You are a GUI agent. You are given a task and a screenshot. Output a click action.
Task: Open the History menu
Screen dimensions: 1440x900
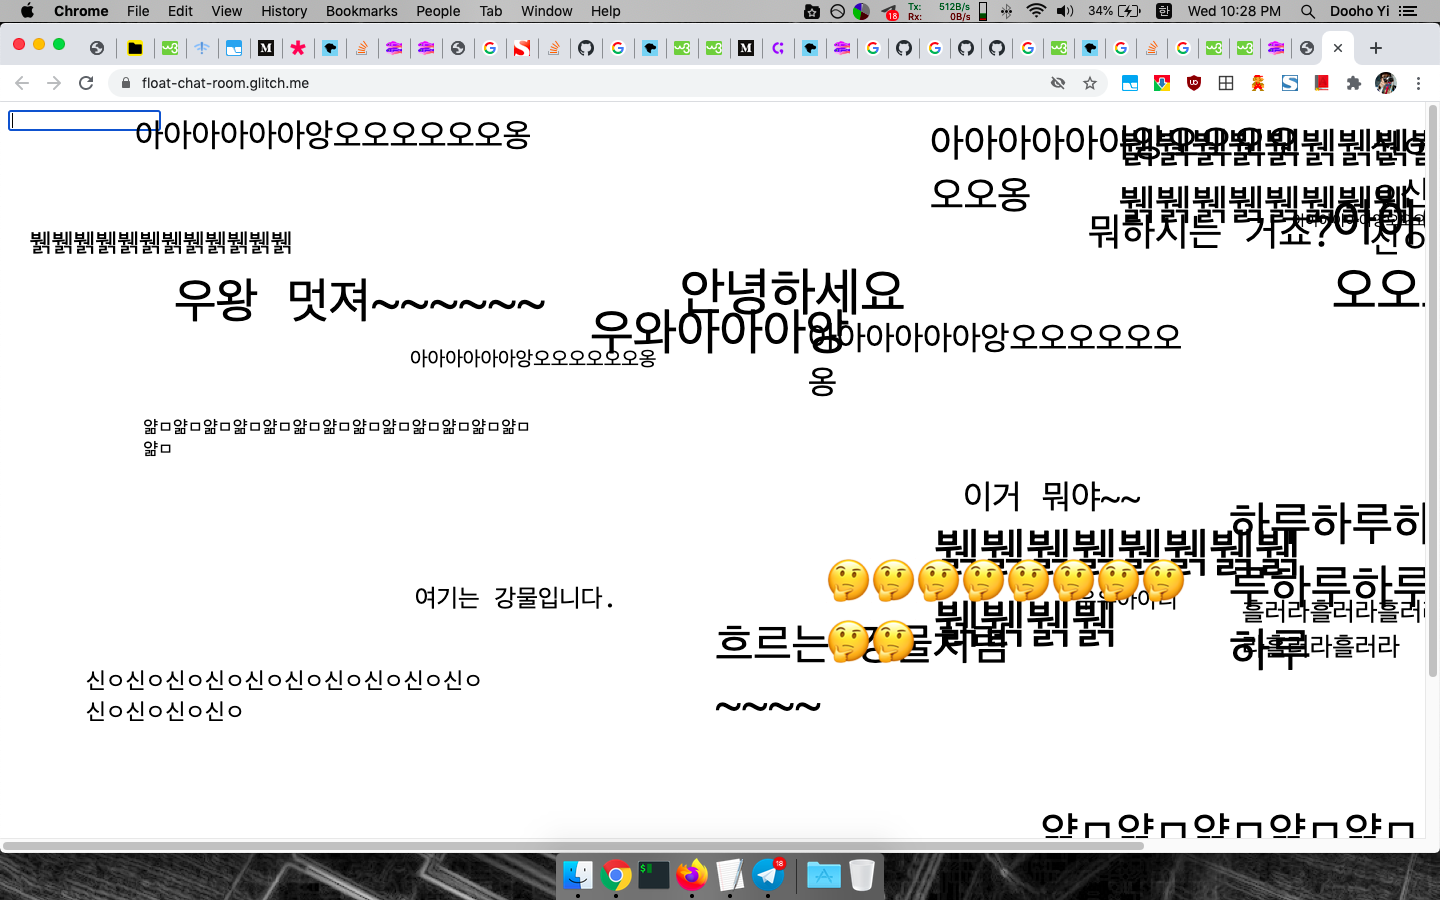click(x=284, y=11)
